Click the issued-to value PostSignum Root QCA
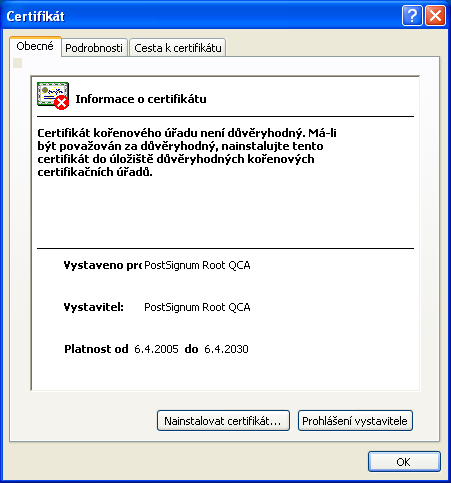Image resolution: width=451 pixels, height=483 pixels. point(197,265)
